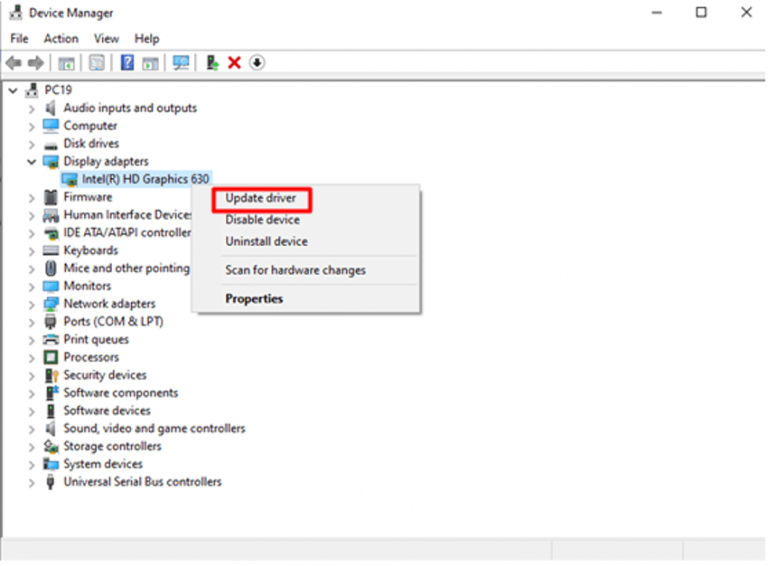
Task: Collapse the PC19 root node
Action: coord(12,90)
